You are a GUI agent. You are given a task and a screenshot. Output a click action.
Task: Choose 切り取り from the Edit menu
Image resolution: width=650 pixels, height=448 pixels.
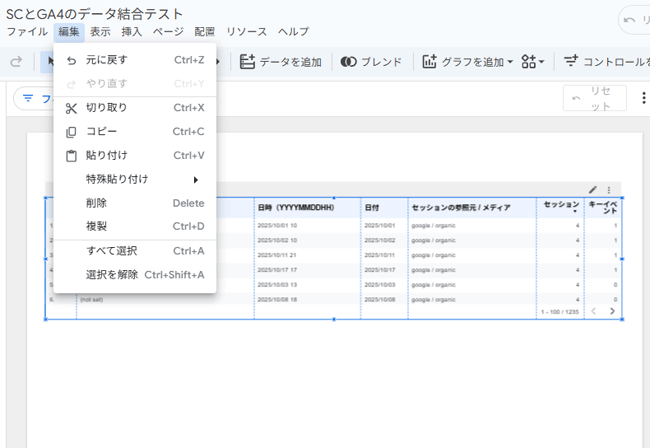pos(135,108)
